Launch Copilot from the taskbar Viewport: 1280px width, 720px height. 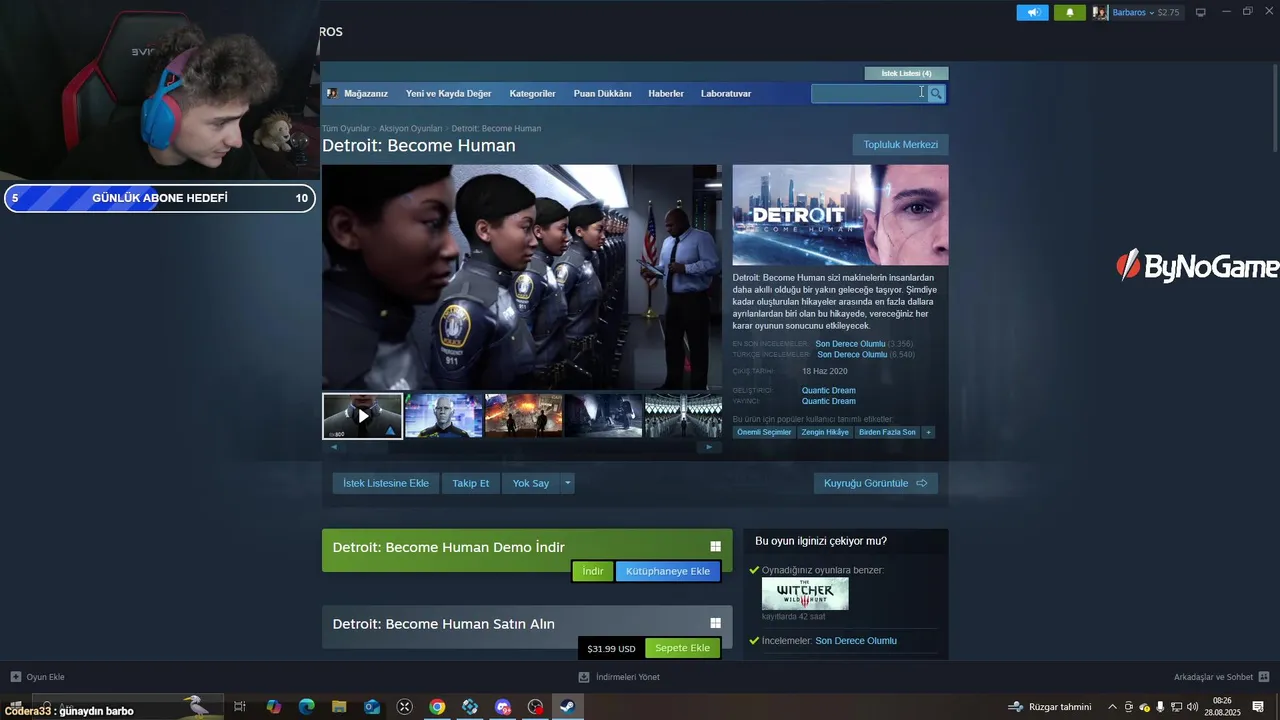[x=273, y=707]
